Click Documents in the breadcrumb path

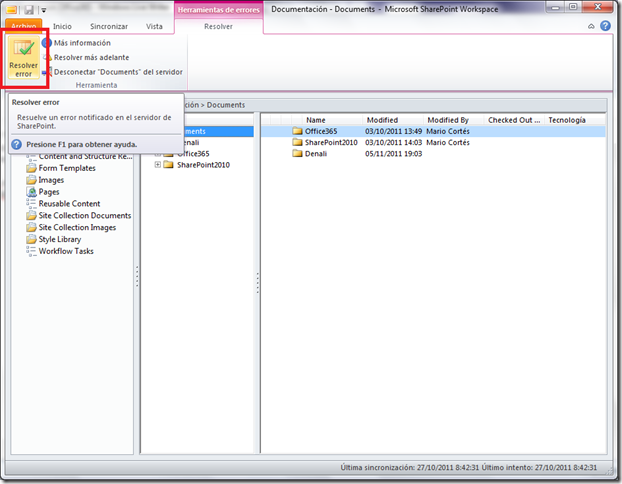pyautogui.click(x=226, y=105)
